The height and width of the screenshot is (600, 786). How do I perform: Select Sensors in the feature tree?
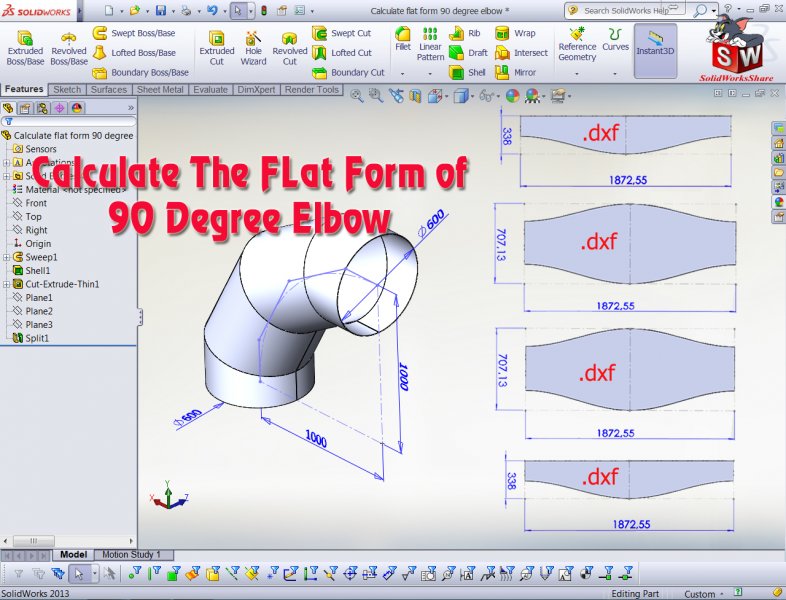[x=34, y=149]
